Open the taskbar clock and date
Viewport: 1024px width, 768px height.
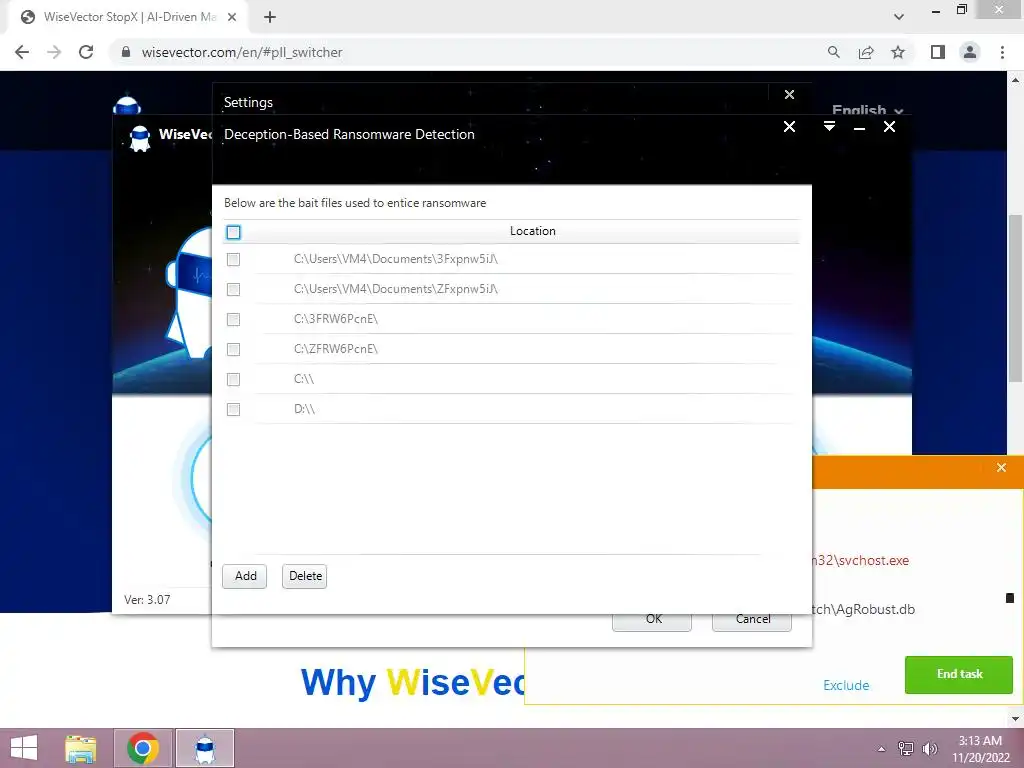pos(980,749)
